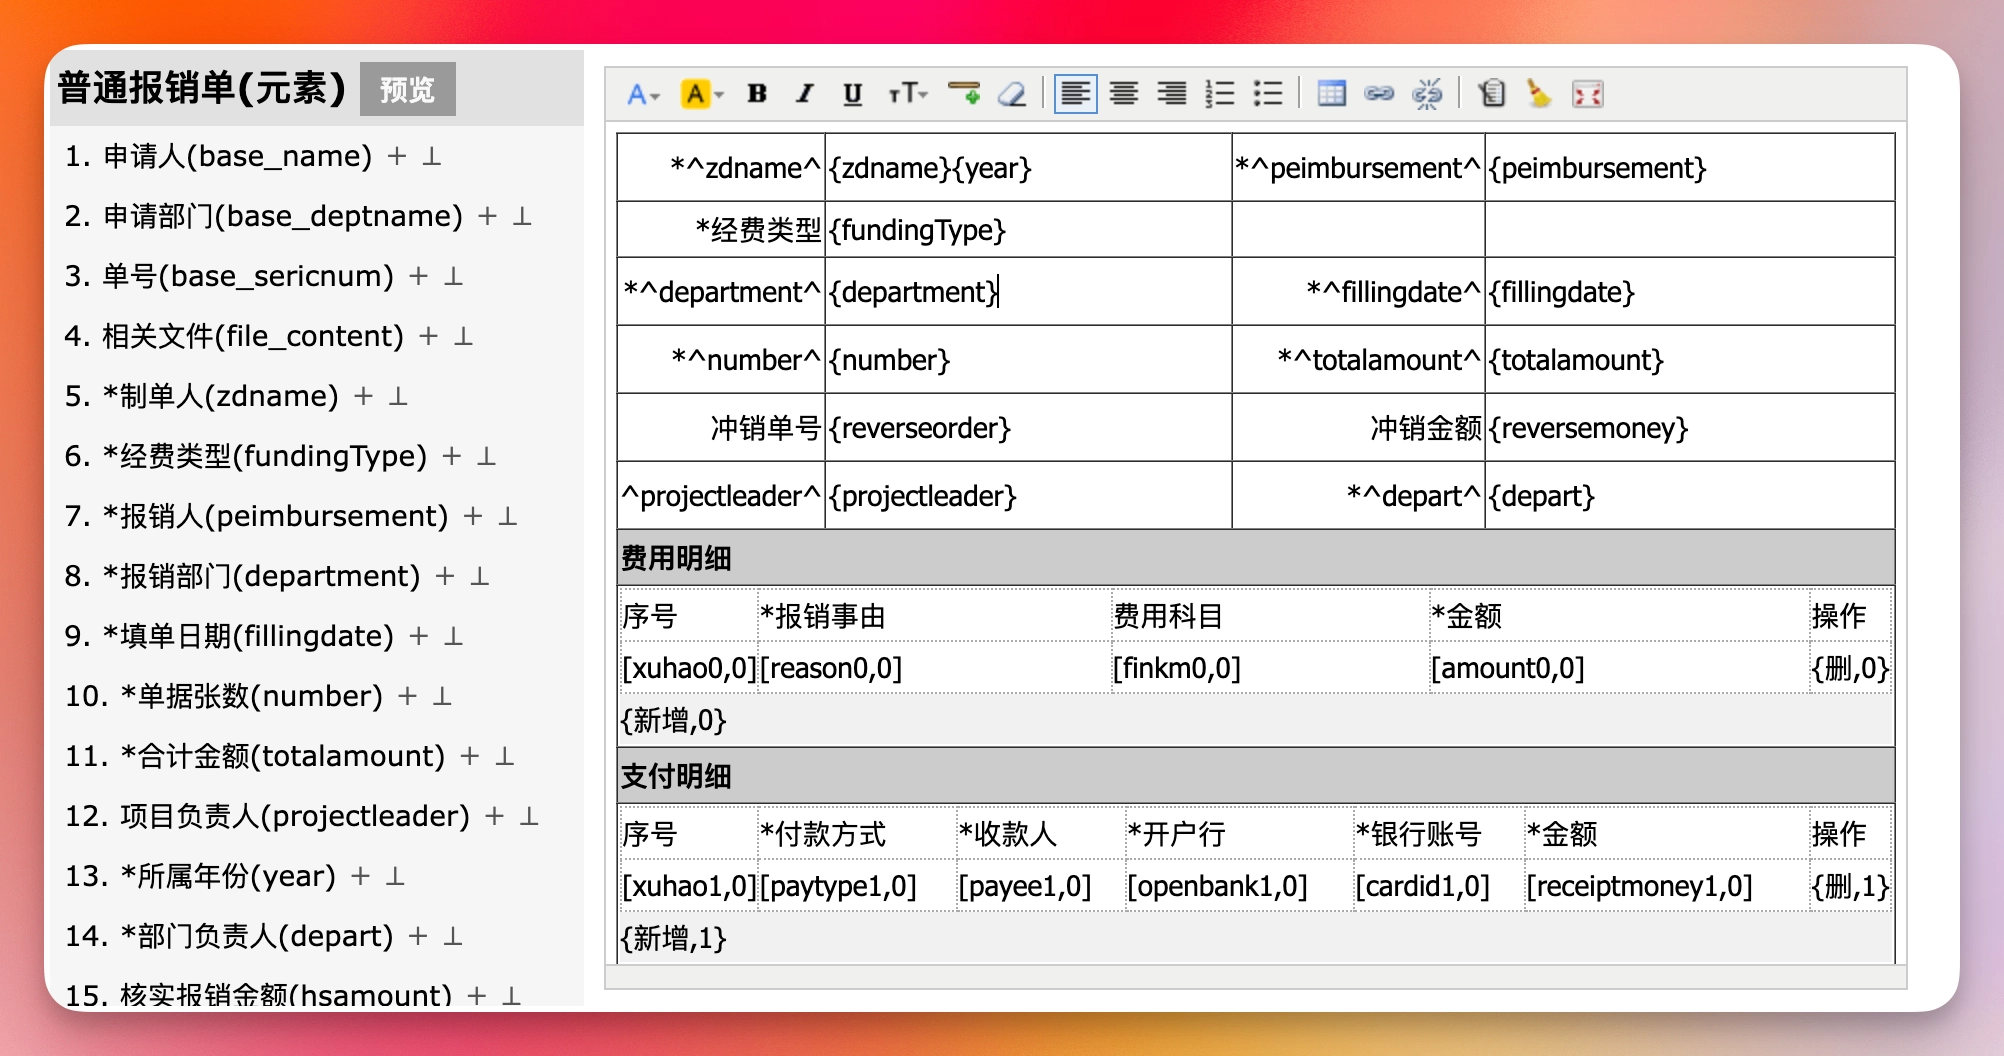2004x1056 pixels.
Task: Click the [finkm0,0] cell
Action: pyautogui.click(x=1270, y=668)
